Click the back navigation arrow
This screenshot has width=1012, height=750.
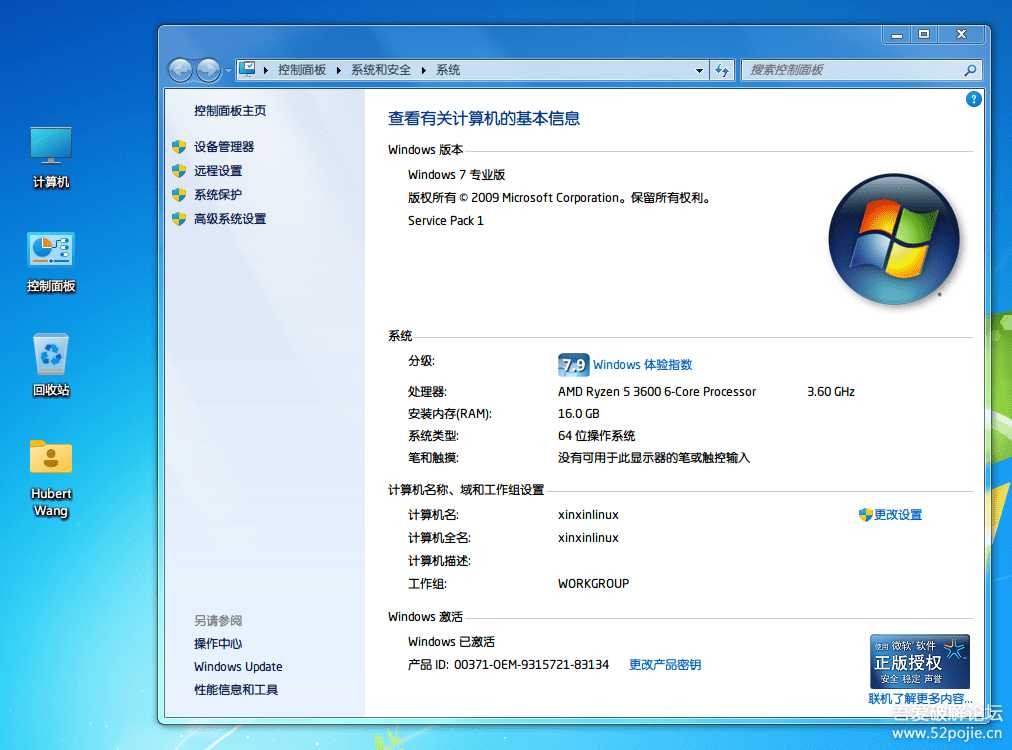[x=181, y=70]
